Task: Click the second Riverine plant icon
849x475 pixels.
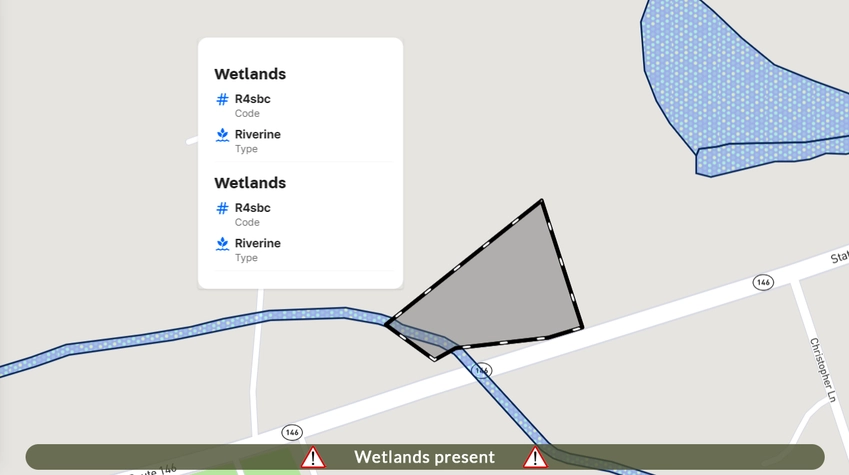Action: coord(222,244)
